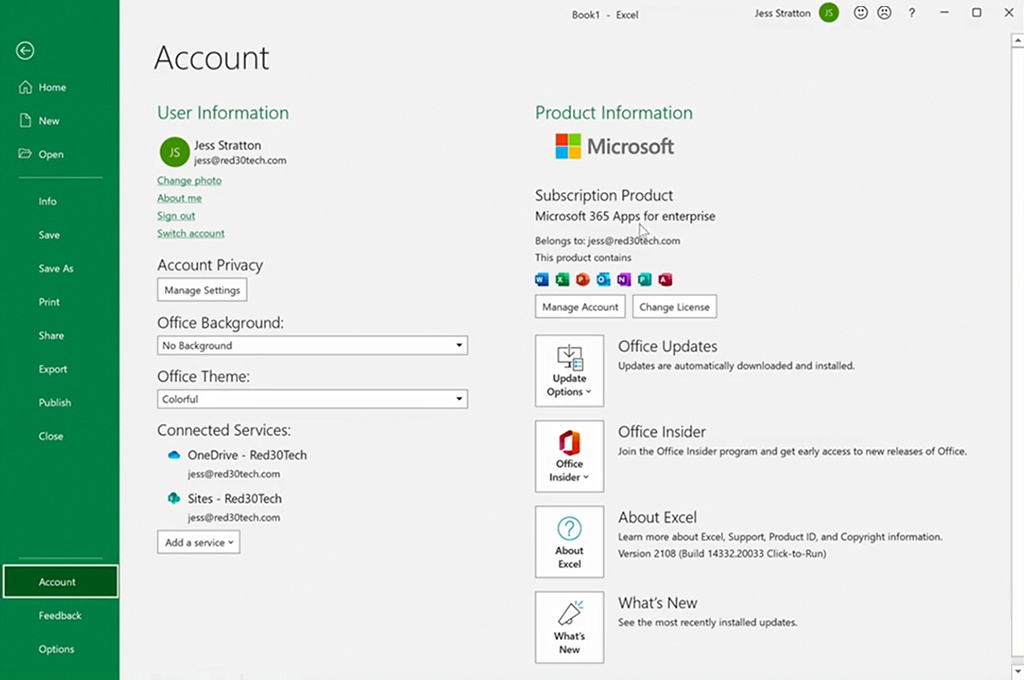Click the OneDrive cloud icon
Image resolution: width=1024 pixels, height=680 pixels.
[x=174, y=455]
